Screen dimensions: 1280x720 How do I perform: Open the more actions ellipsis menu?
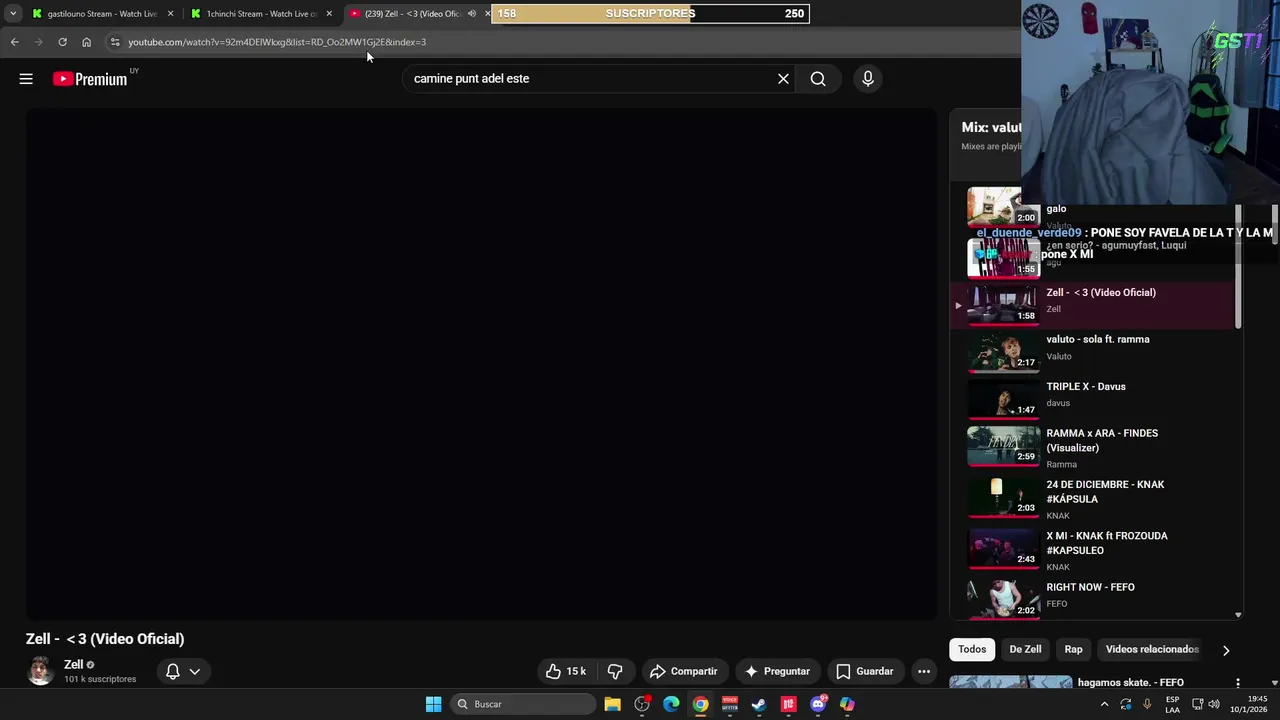coord(924,671)
